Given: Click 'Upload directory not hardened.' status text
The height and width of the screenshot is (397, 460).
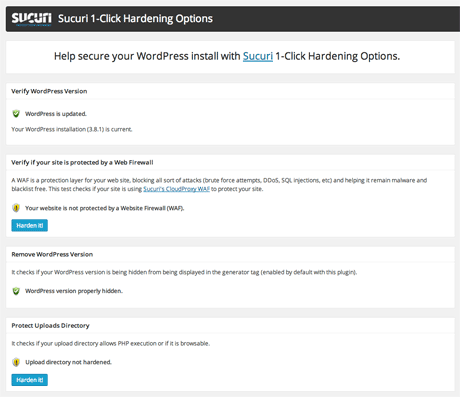Looking at the screenshot, I should click(x=68, y=362).
